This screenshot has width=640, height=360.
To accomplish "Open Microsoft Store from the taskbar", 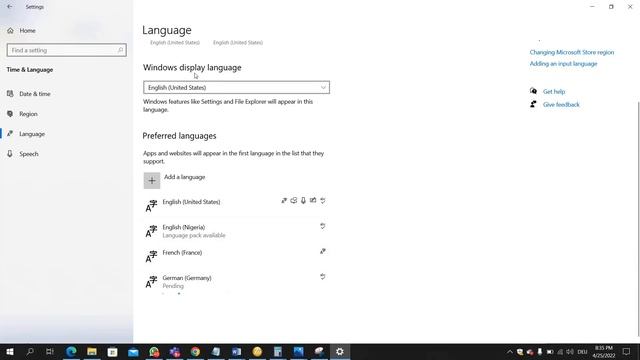I will pyautogui.click(x=113, y=351).
